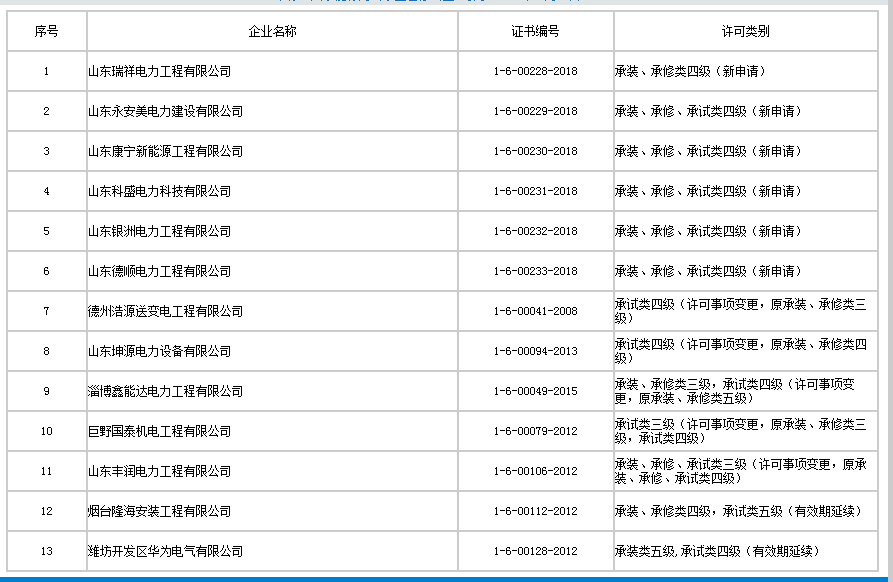893x582 pixels.
Task: Click permit category for 山东坤源电力设备有限公司
Action: pyautogui.click(x=741, y=351)
